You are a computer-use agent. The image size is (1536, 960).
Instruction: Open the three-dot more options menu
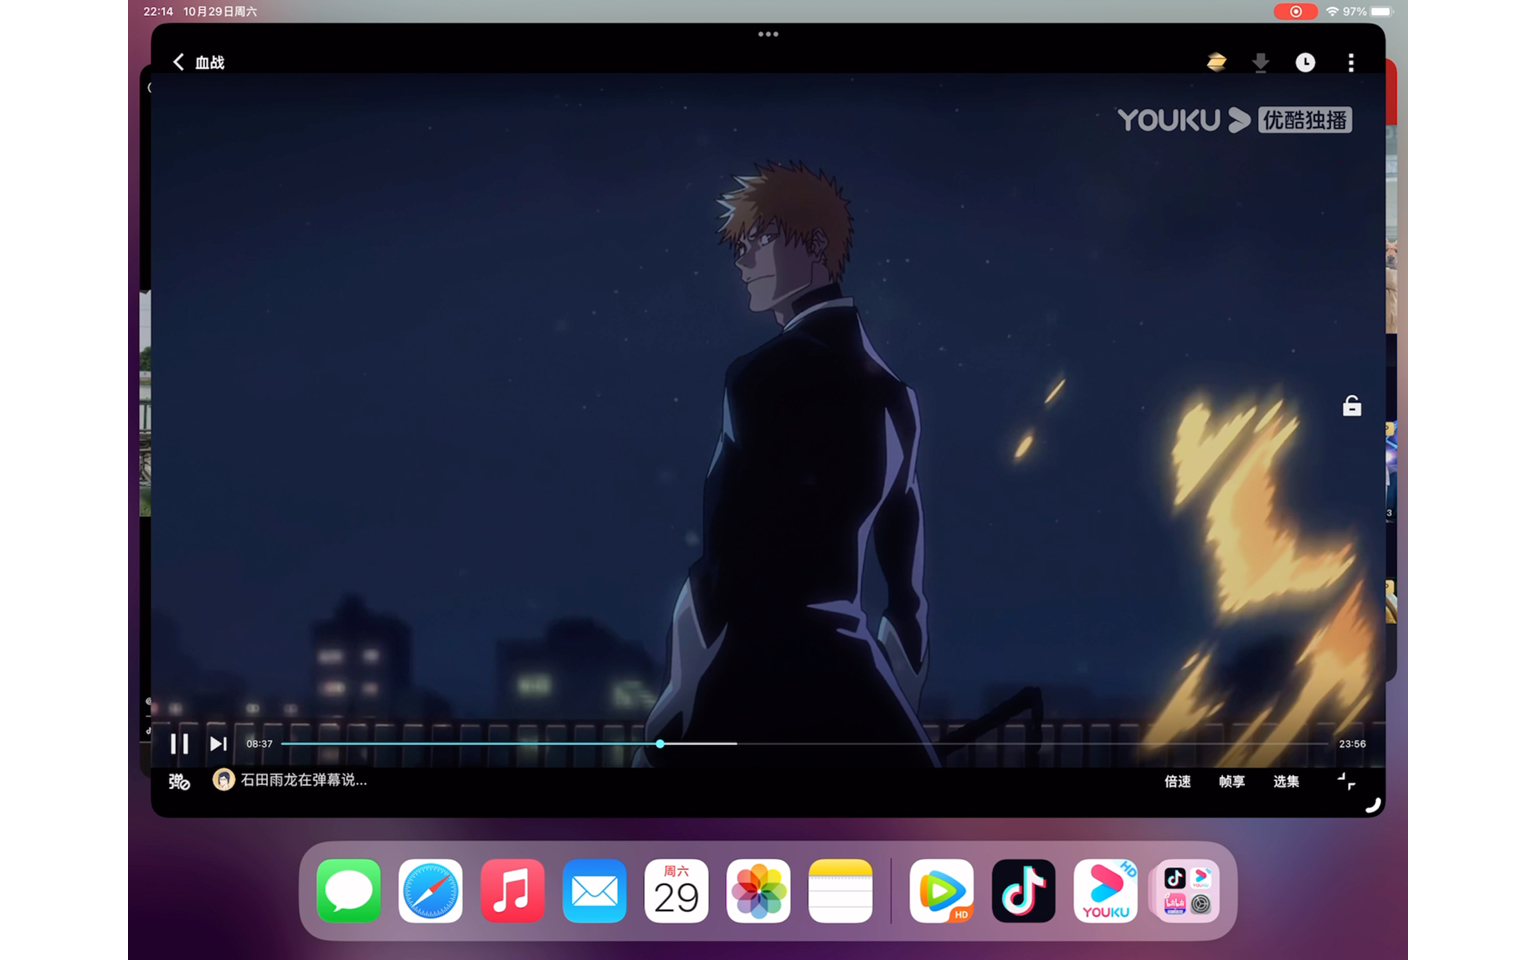pyautogui.click(x=1351, y=62)
